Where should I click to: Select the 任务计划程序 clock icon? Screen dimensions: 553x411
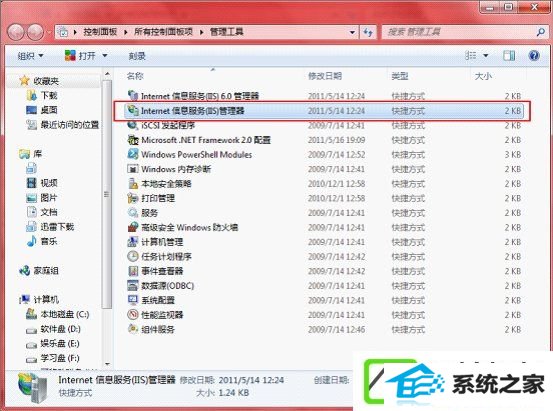pos(133,256)
